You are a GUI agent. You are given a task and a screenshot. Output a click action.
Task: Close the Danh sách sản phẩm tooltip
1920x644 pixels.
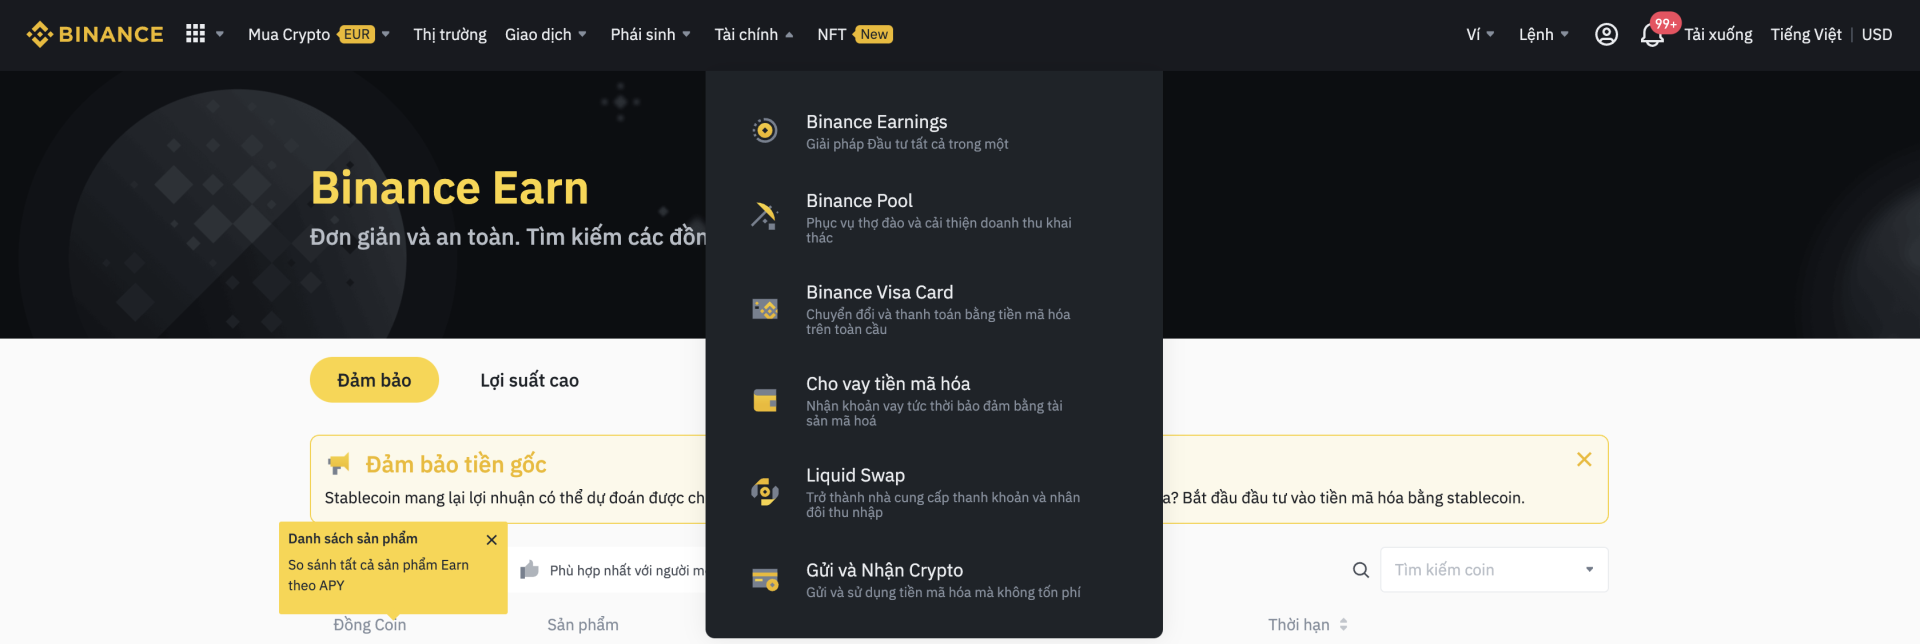tap(492, 540)
